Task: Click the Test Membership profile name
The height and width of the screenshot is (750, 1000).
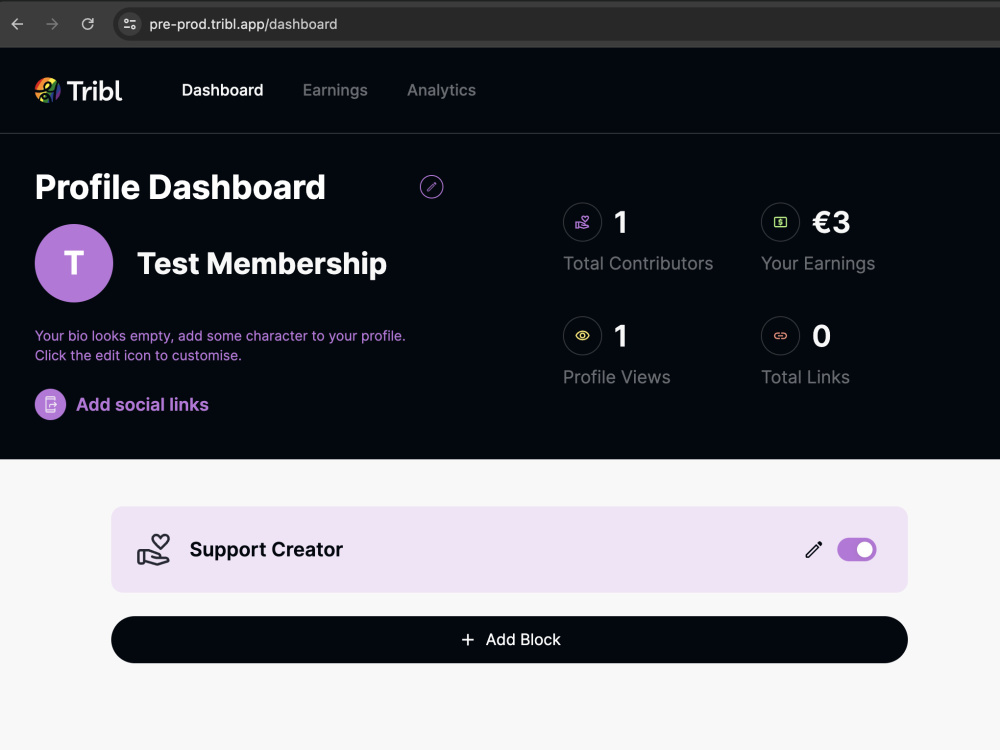Action: (x=261, y=263)
